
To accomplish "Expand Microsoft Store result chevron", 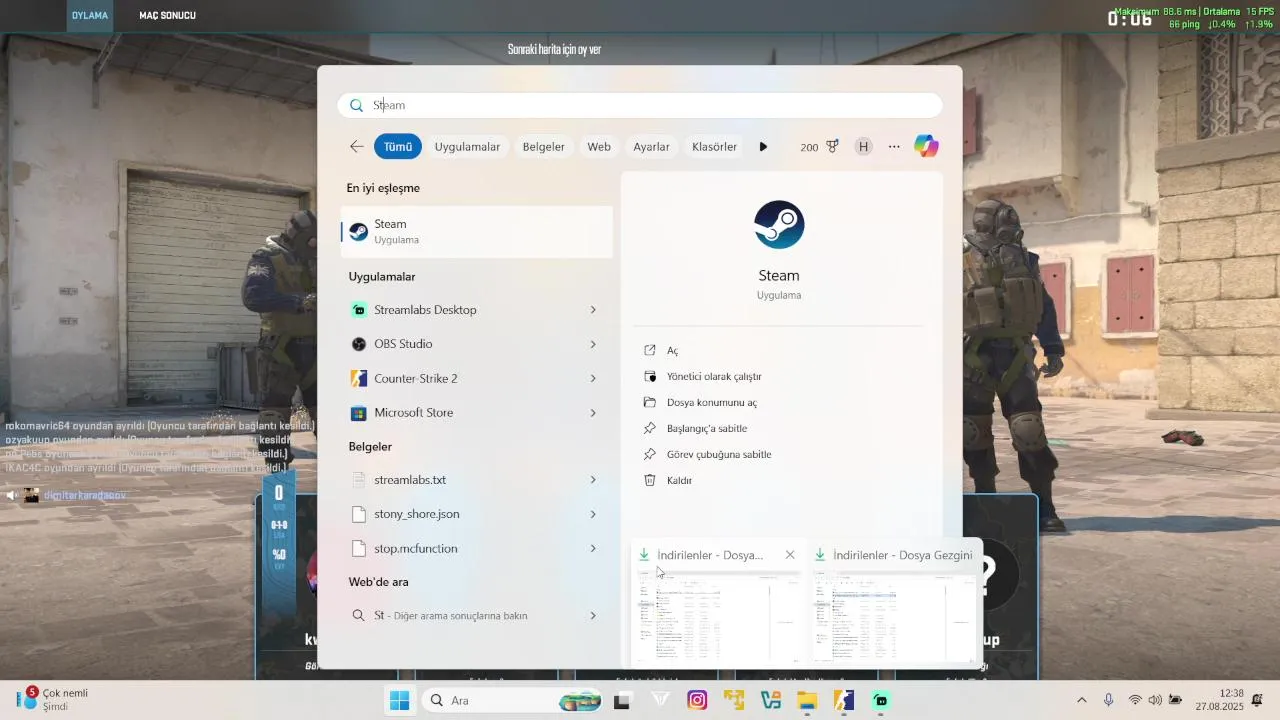I will coord(593,413).
